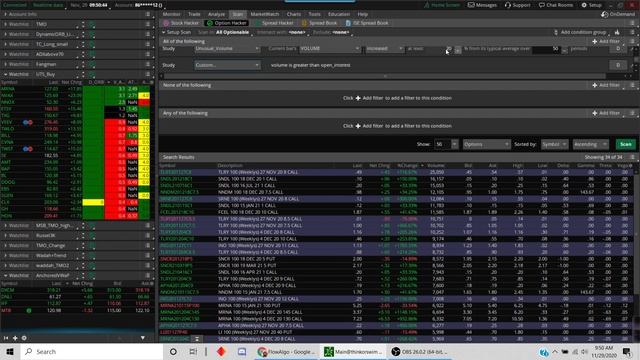The width and height of the screenshot is (640, 360).
Task: Open the Analyze tab
Action: [216, 14]
